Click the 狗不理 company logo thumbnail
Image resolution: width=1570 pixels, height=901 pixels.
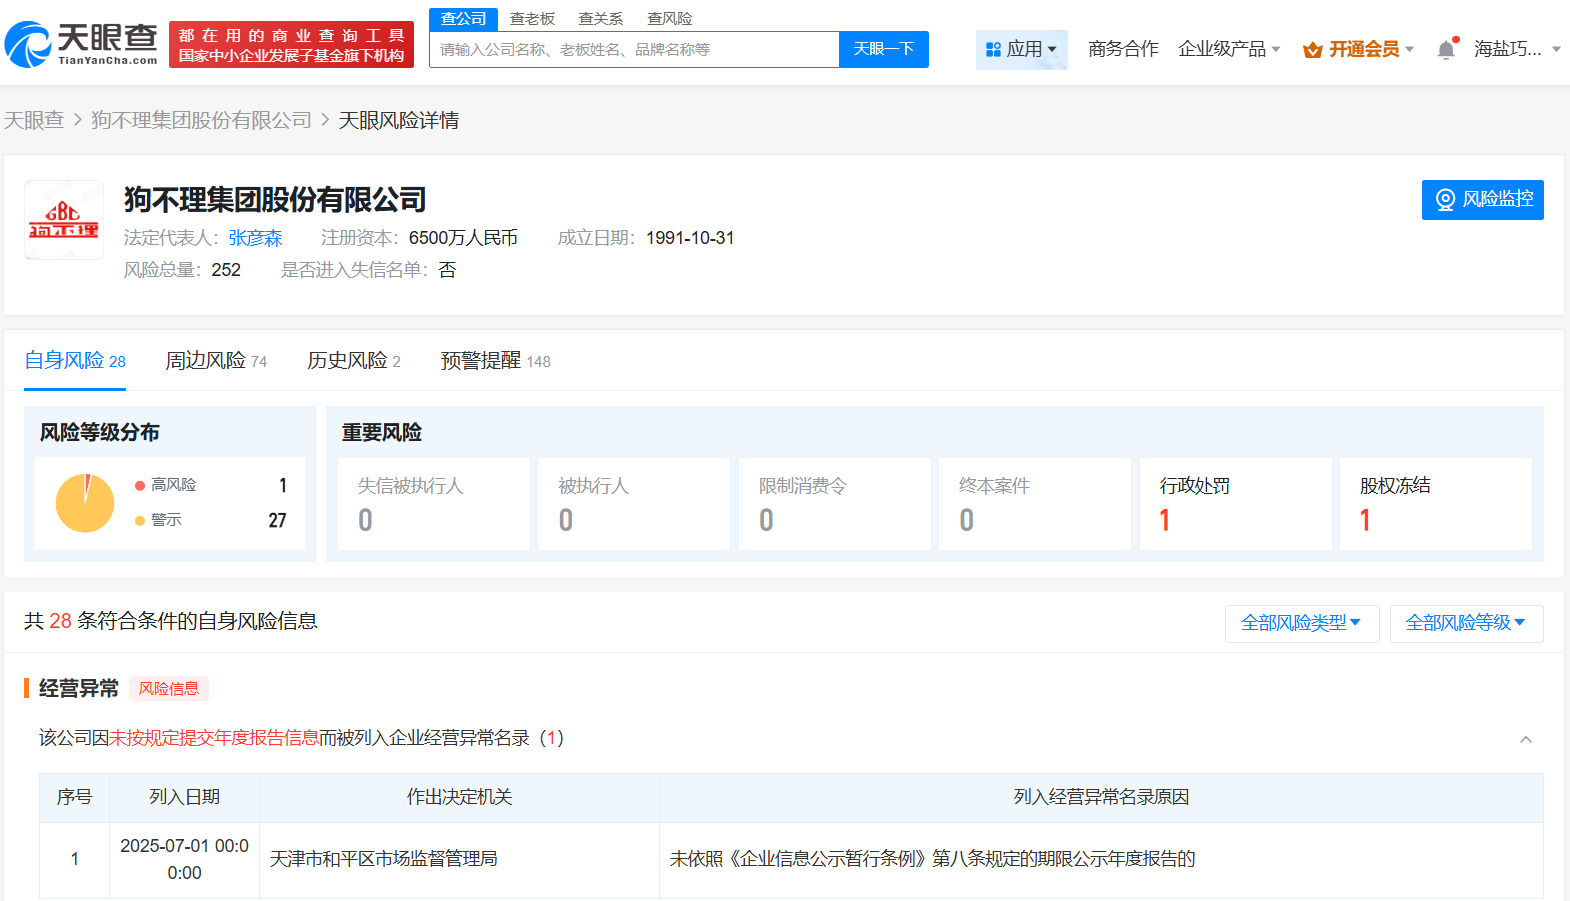[64, 220]
